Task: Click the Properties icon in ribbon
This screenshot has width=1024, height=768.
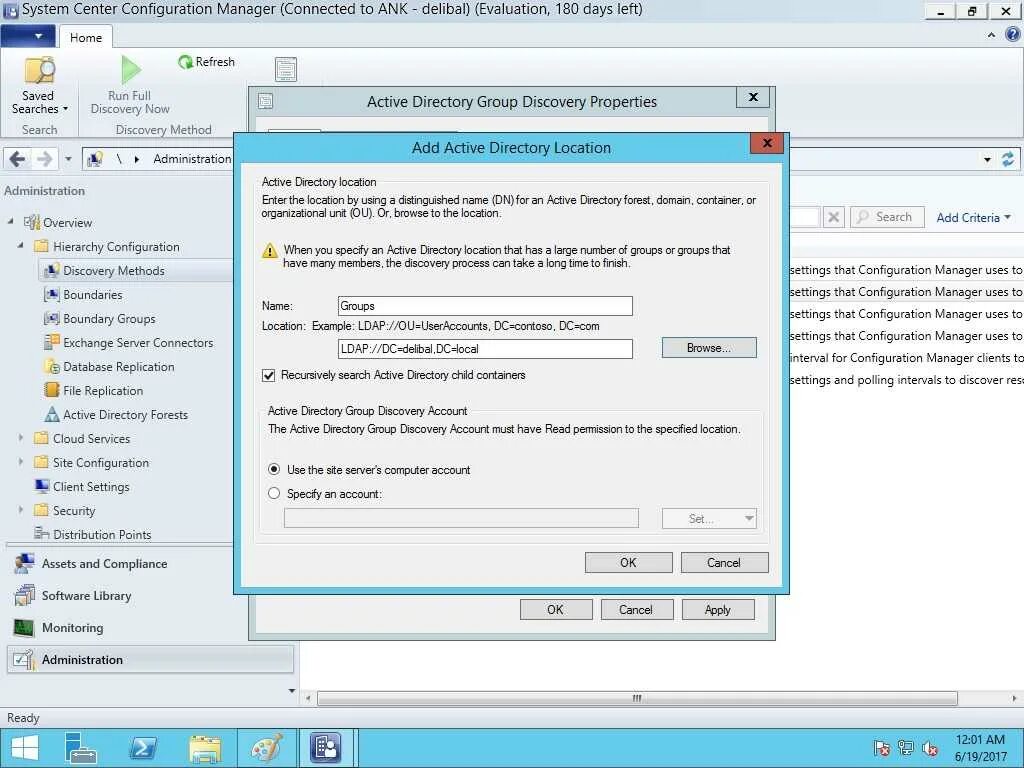Action: click(286, 69)
